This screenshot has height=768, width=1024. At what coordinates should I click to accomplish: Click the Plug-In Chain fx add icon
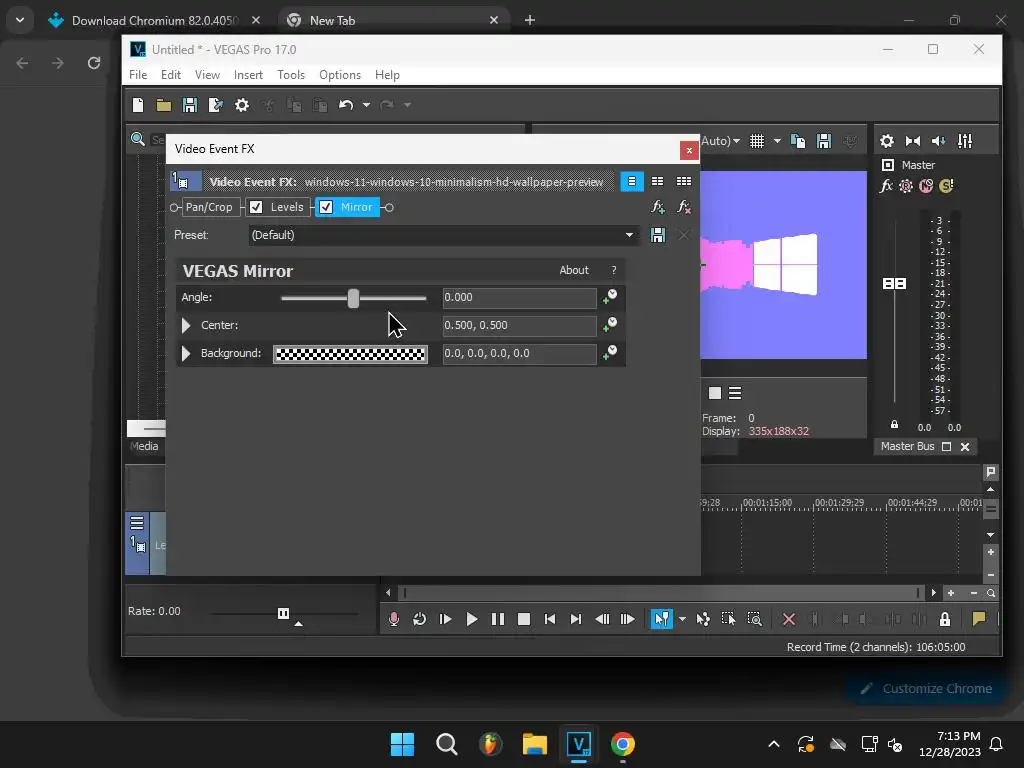coord(658,207)
